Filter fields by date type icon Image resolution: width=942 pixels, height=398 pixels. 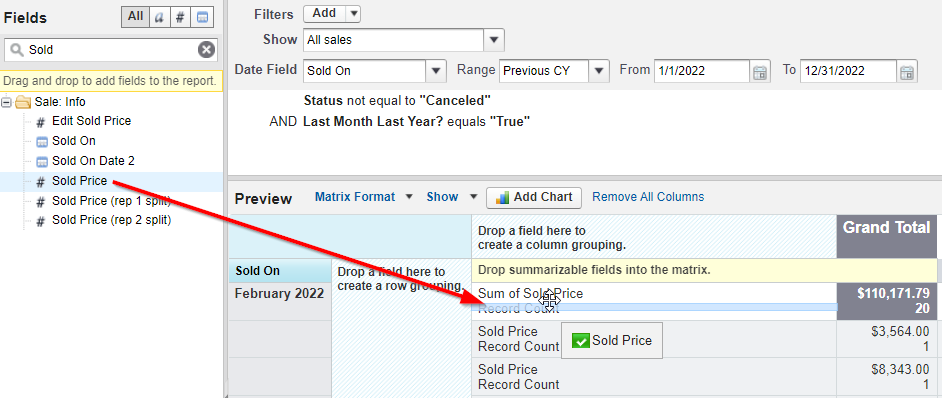click(x=203, y=17)
